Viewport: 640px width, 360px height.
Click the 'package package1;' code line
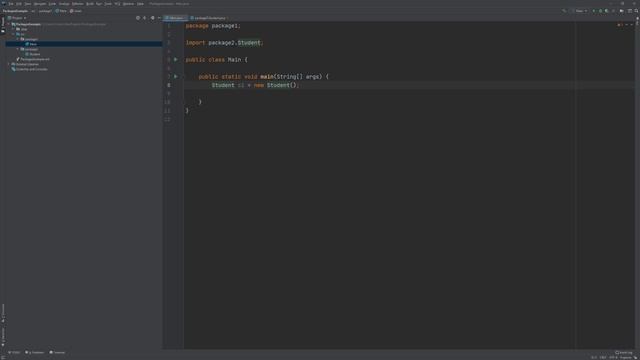[x=213, y=26]
